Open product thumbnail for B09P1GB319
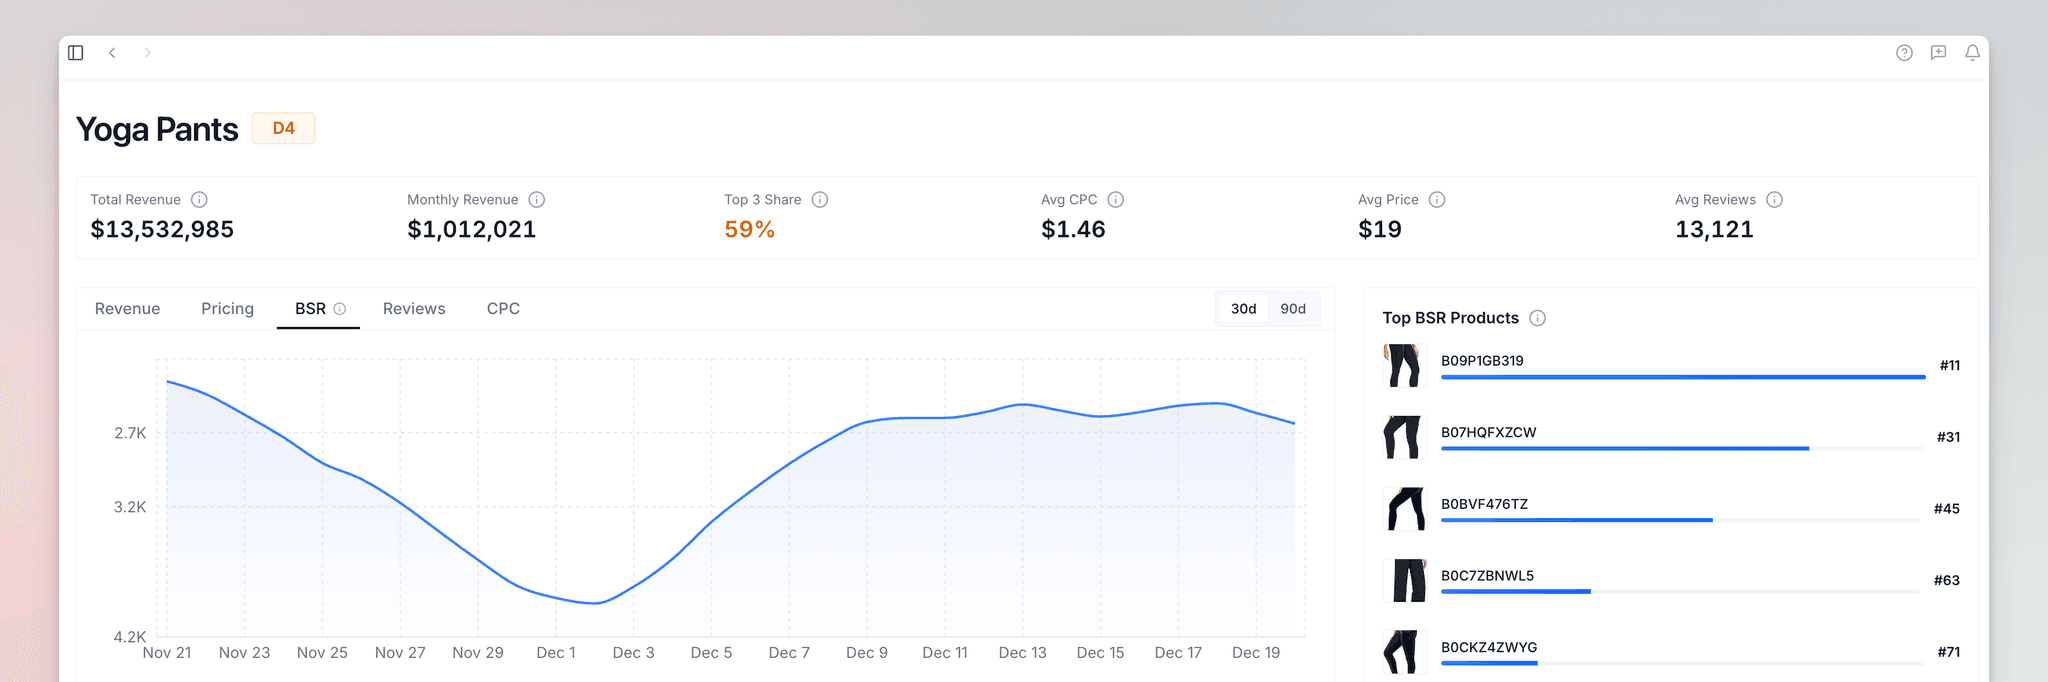The image size is (2048, 682). 1404,365
